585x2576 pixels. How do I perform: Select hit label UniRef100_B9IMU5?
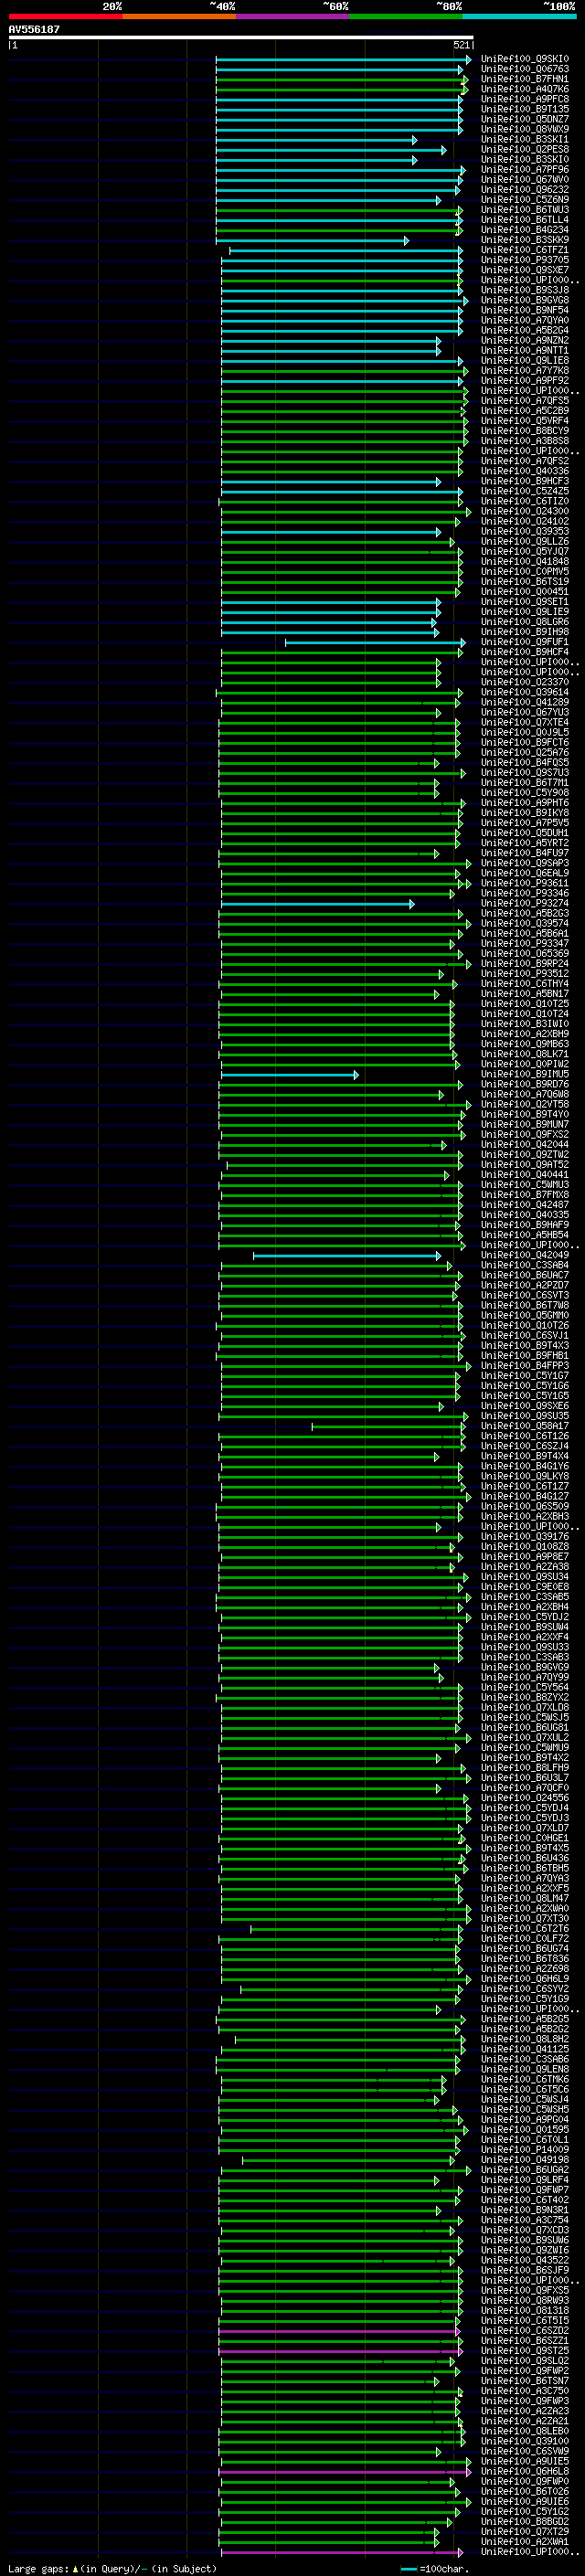[x=525, y=1074]
